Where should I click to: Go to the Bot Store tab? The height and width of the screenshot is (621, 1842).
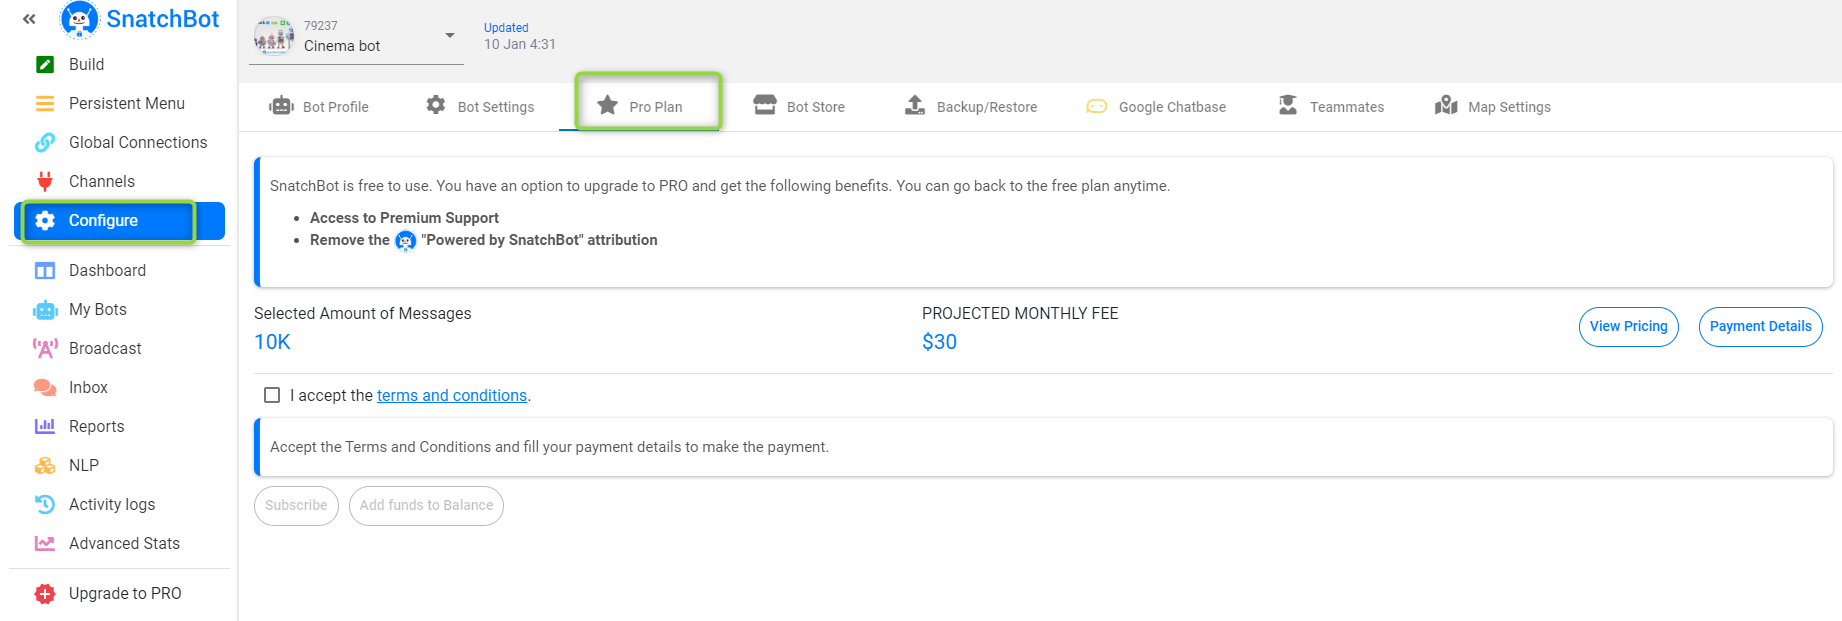click(x=799, y=107)
